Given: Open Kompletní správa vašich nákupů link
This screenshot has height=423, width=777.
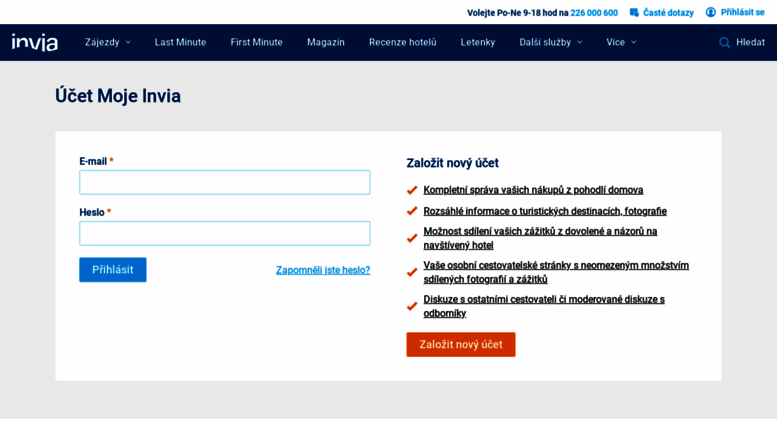Looking at the screenshot, I should click(x=533, y=190).
